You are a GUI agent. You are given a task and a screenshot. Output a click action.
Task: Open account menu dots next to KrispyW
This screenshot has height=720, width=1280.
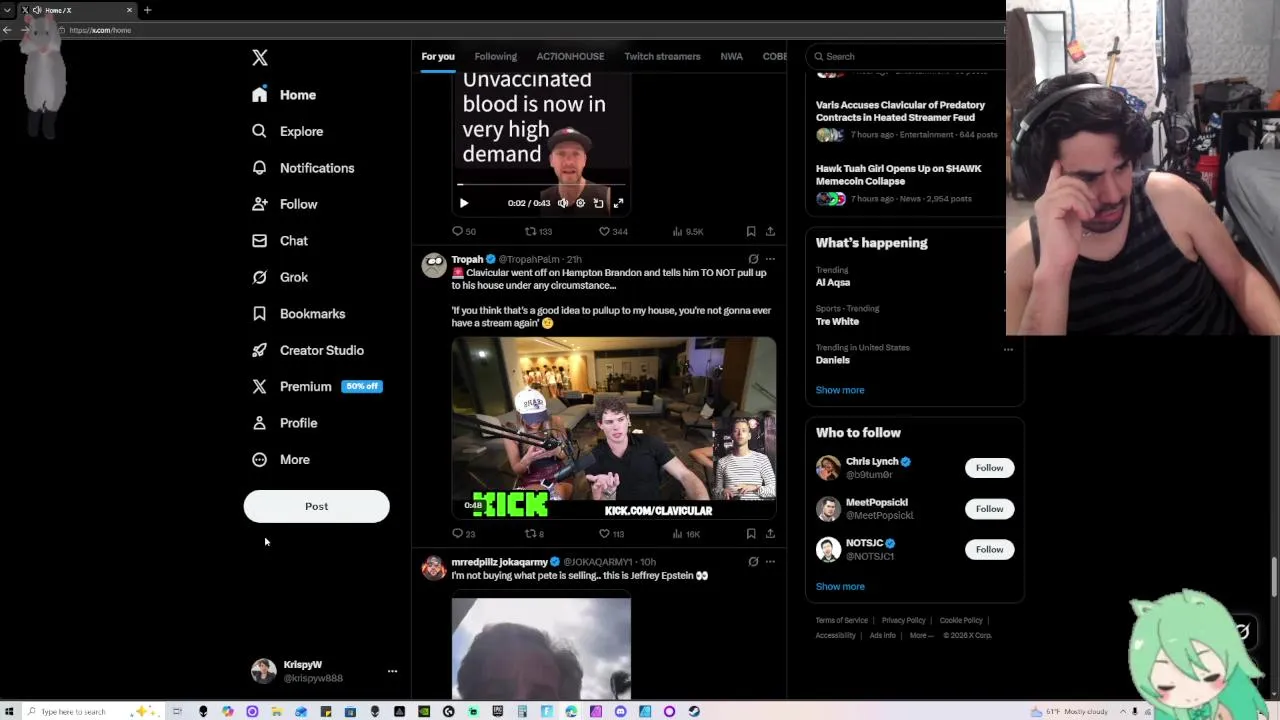(392, 671)
